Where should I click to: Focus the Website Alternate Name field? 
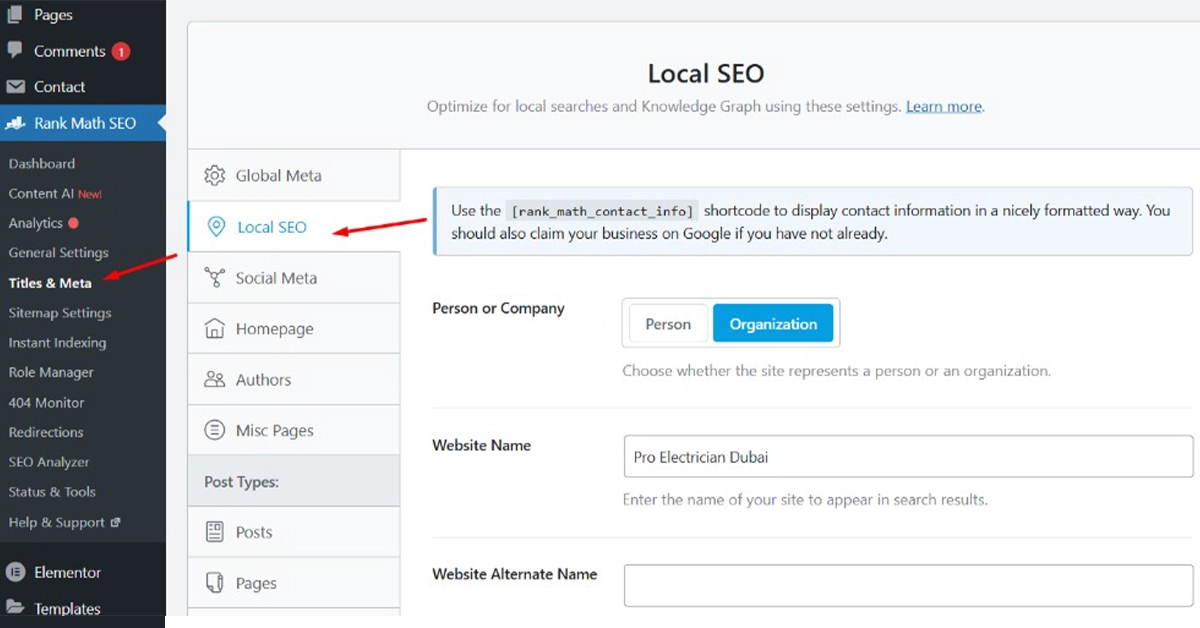pyautogui.click(x=907, y=585)
